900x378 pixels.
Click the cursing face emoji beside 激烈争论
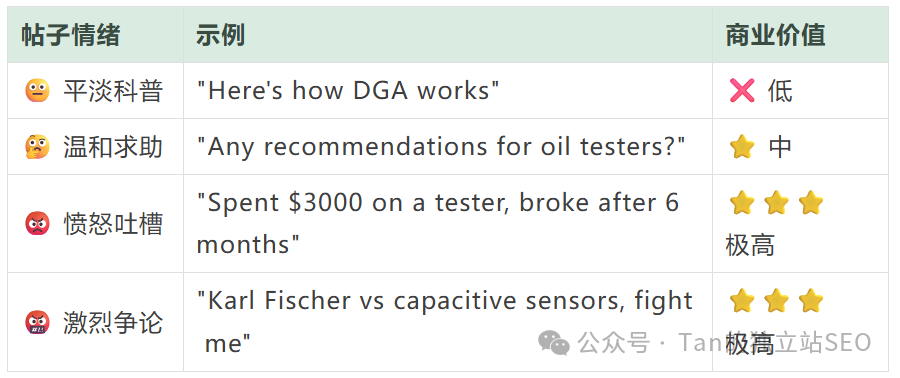click(x=37, y=322)
